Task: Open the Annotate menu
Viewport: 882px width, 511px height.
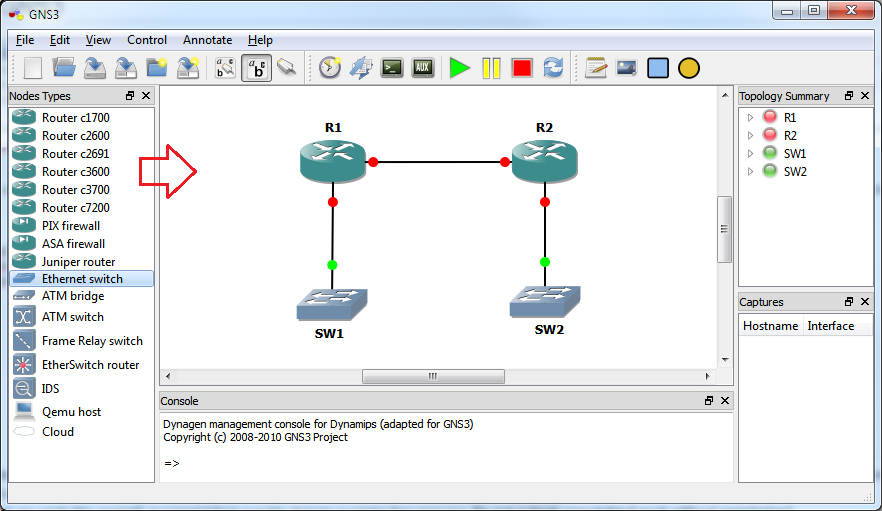Action: [x=207, y=40]
